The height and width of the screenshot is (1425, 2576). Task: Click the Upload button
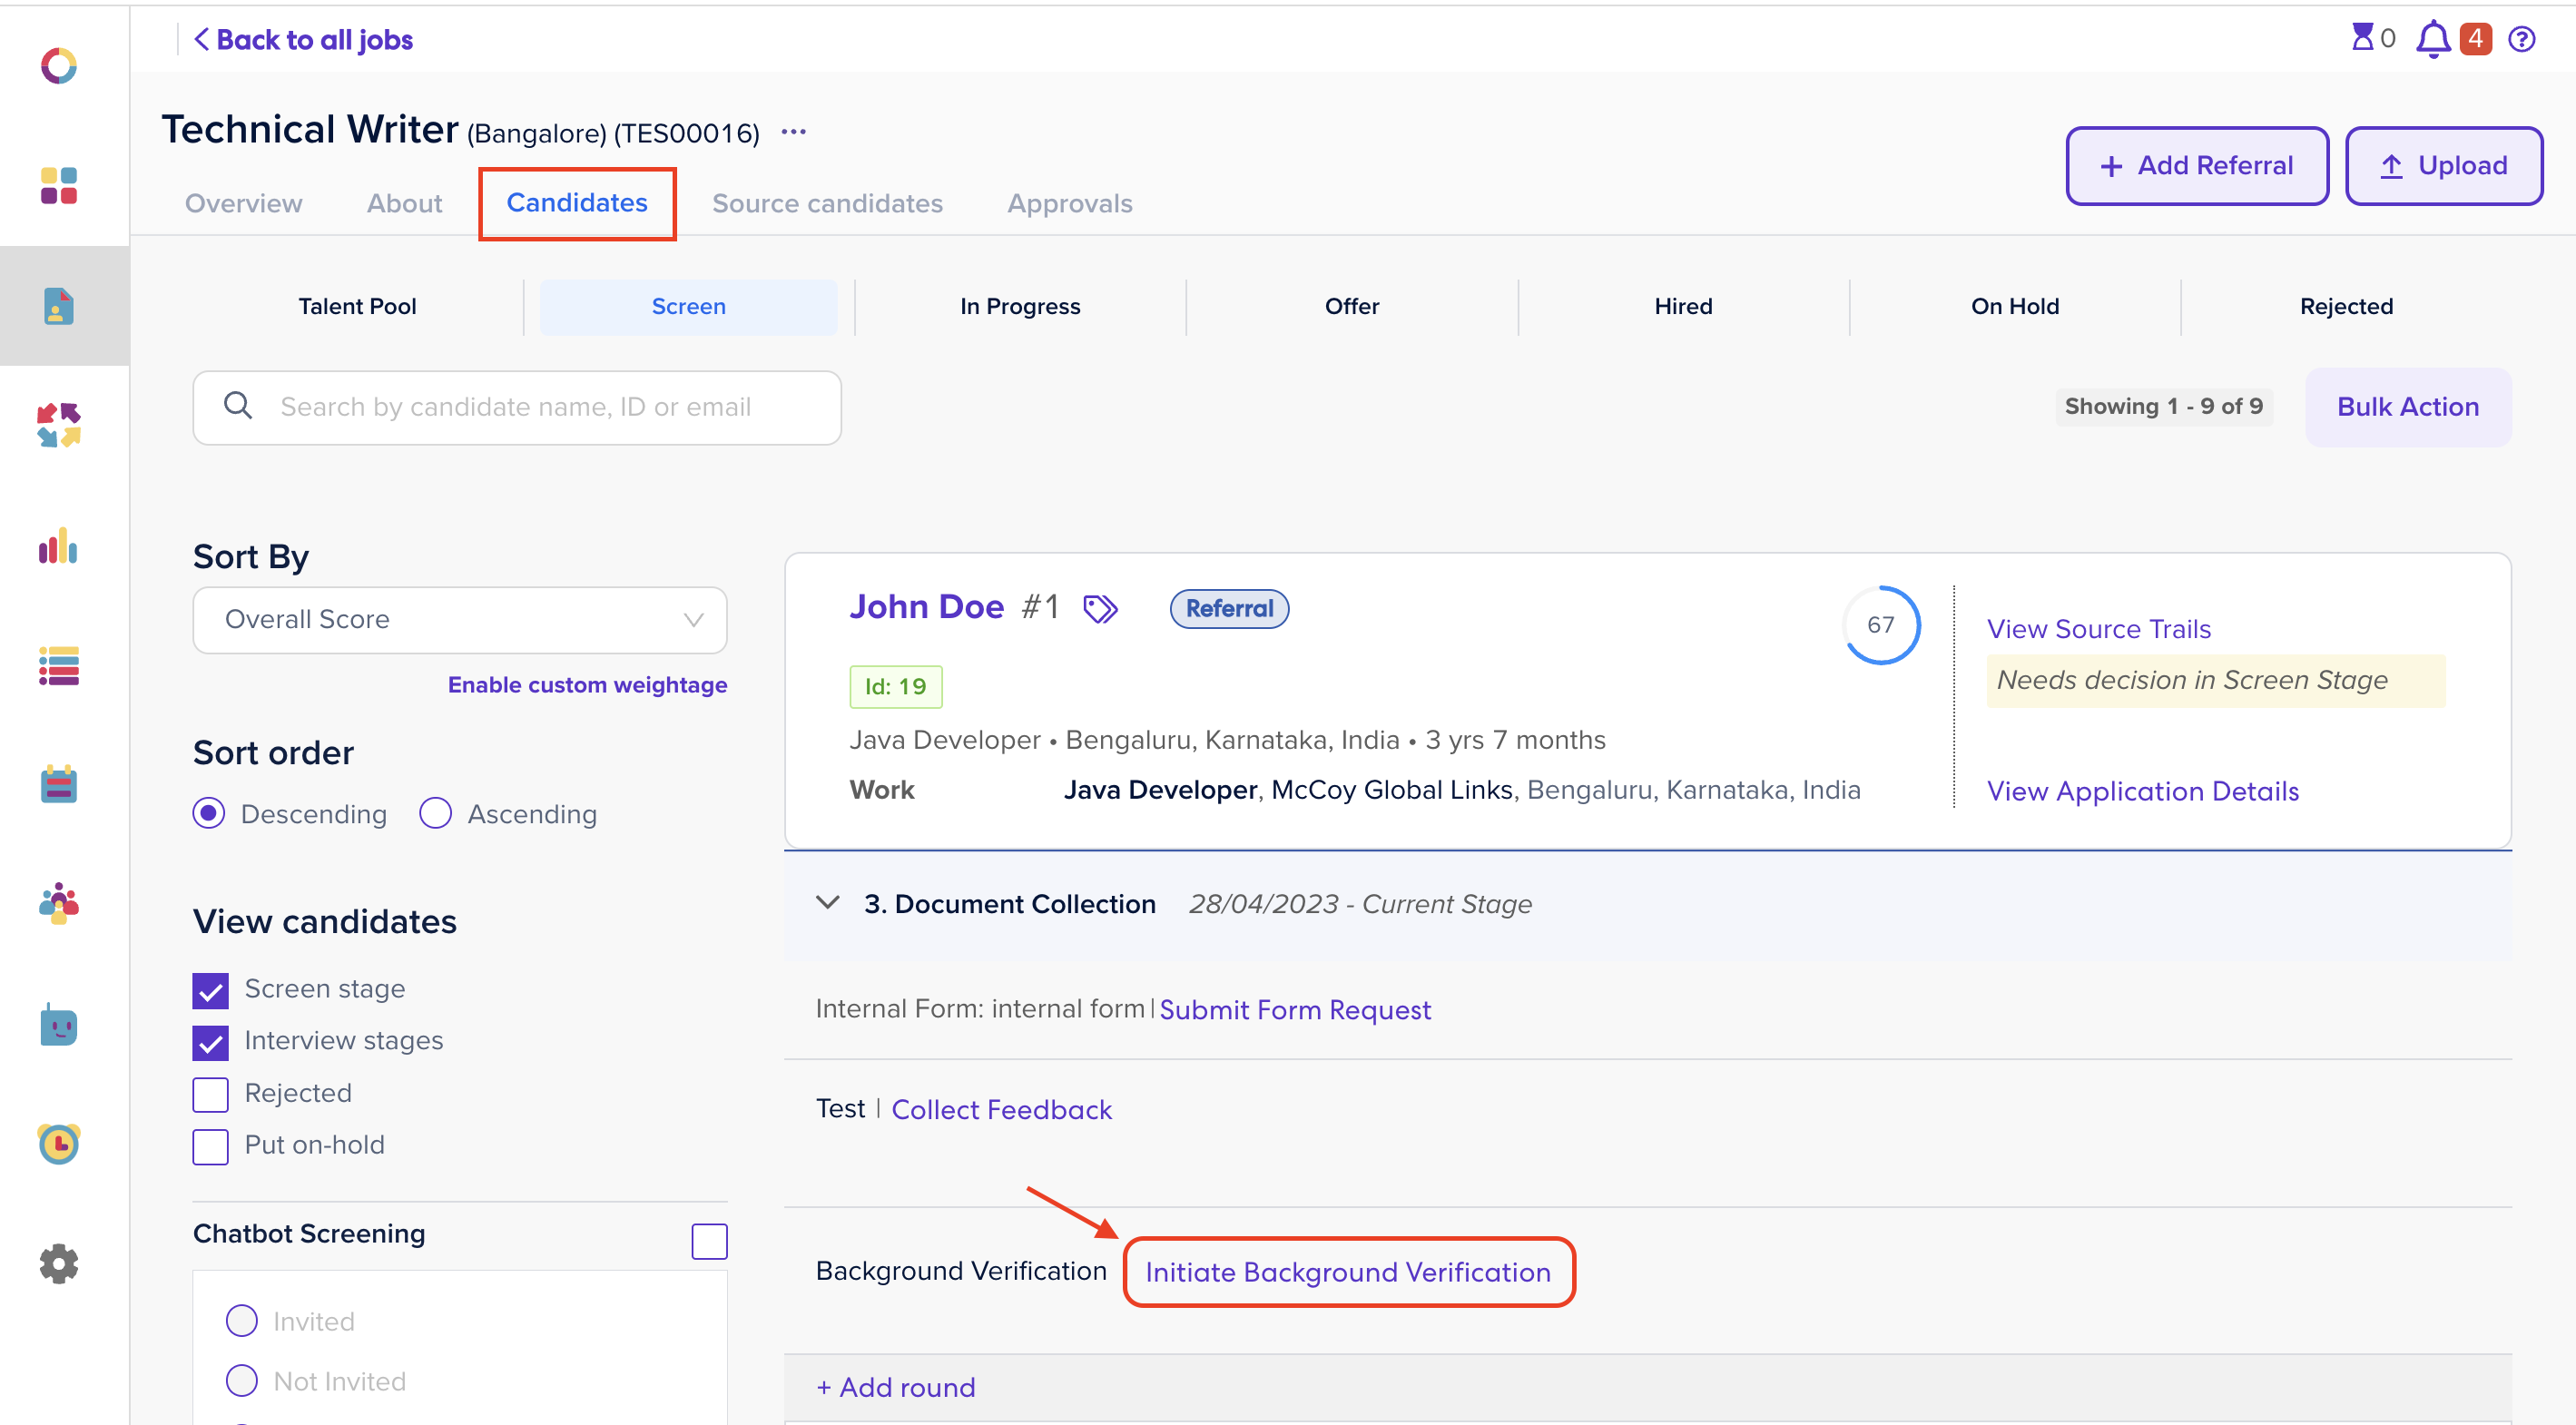2444,166
